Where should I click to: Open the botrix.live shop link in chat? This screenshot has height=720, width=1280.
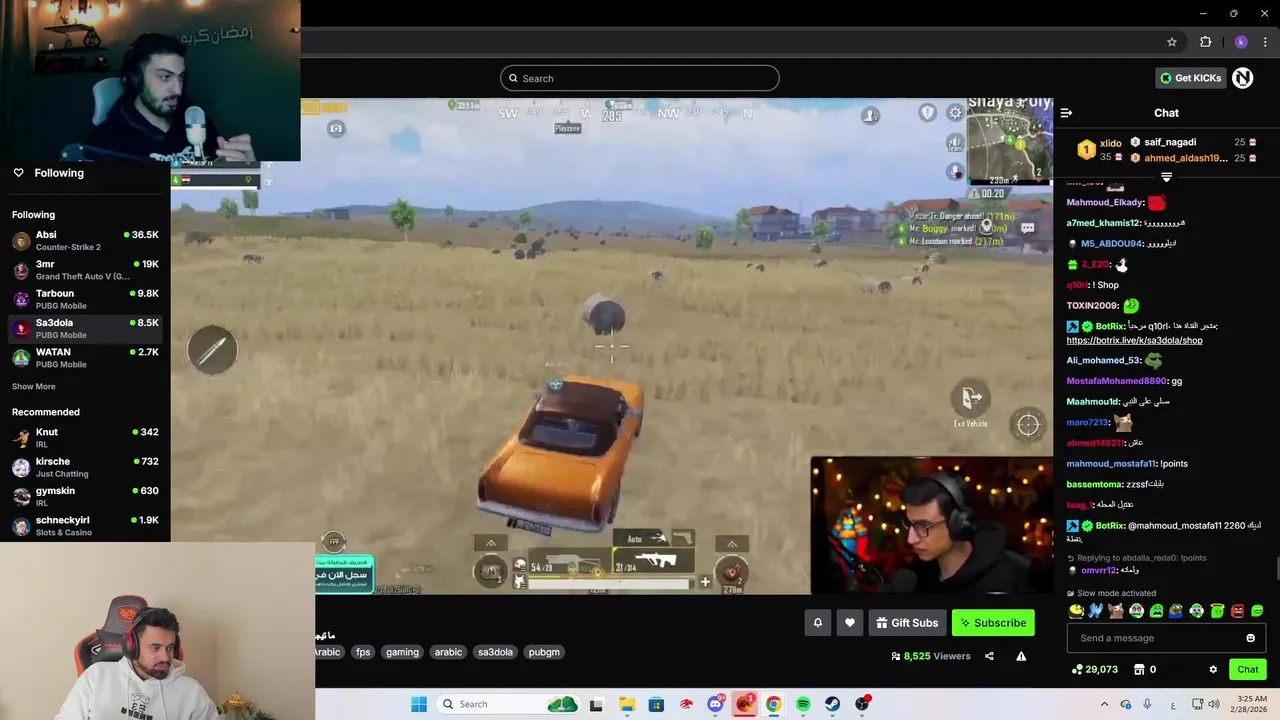(1134, 340)
